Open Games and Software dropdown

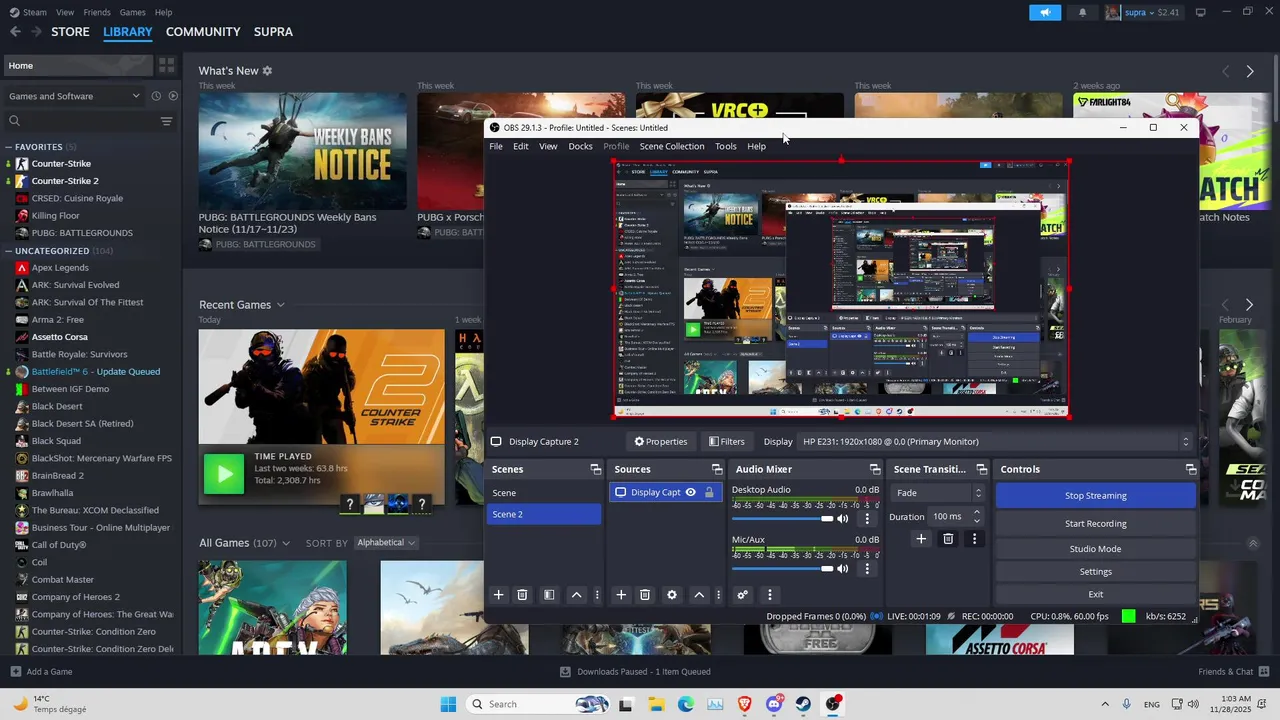74,96
